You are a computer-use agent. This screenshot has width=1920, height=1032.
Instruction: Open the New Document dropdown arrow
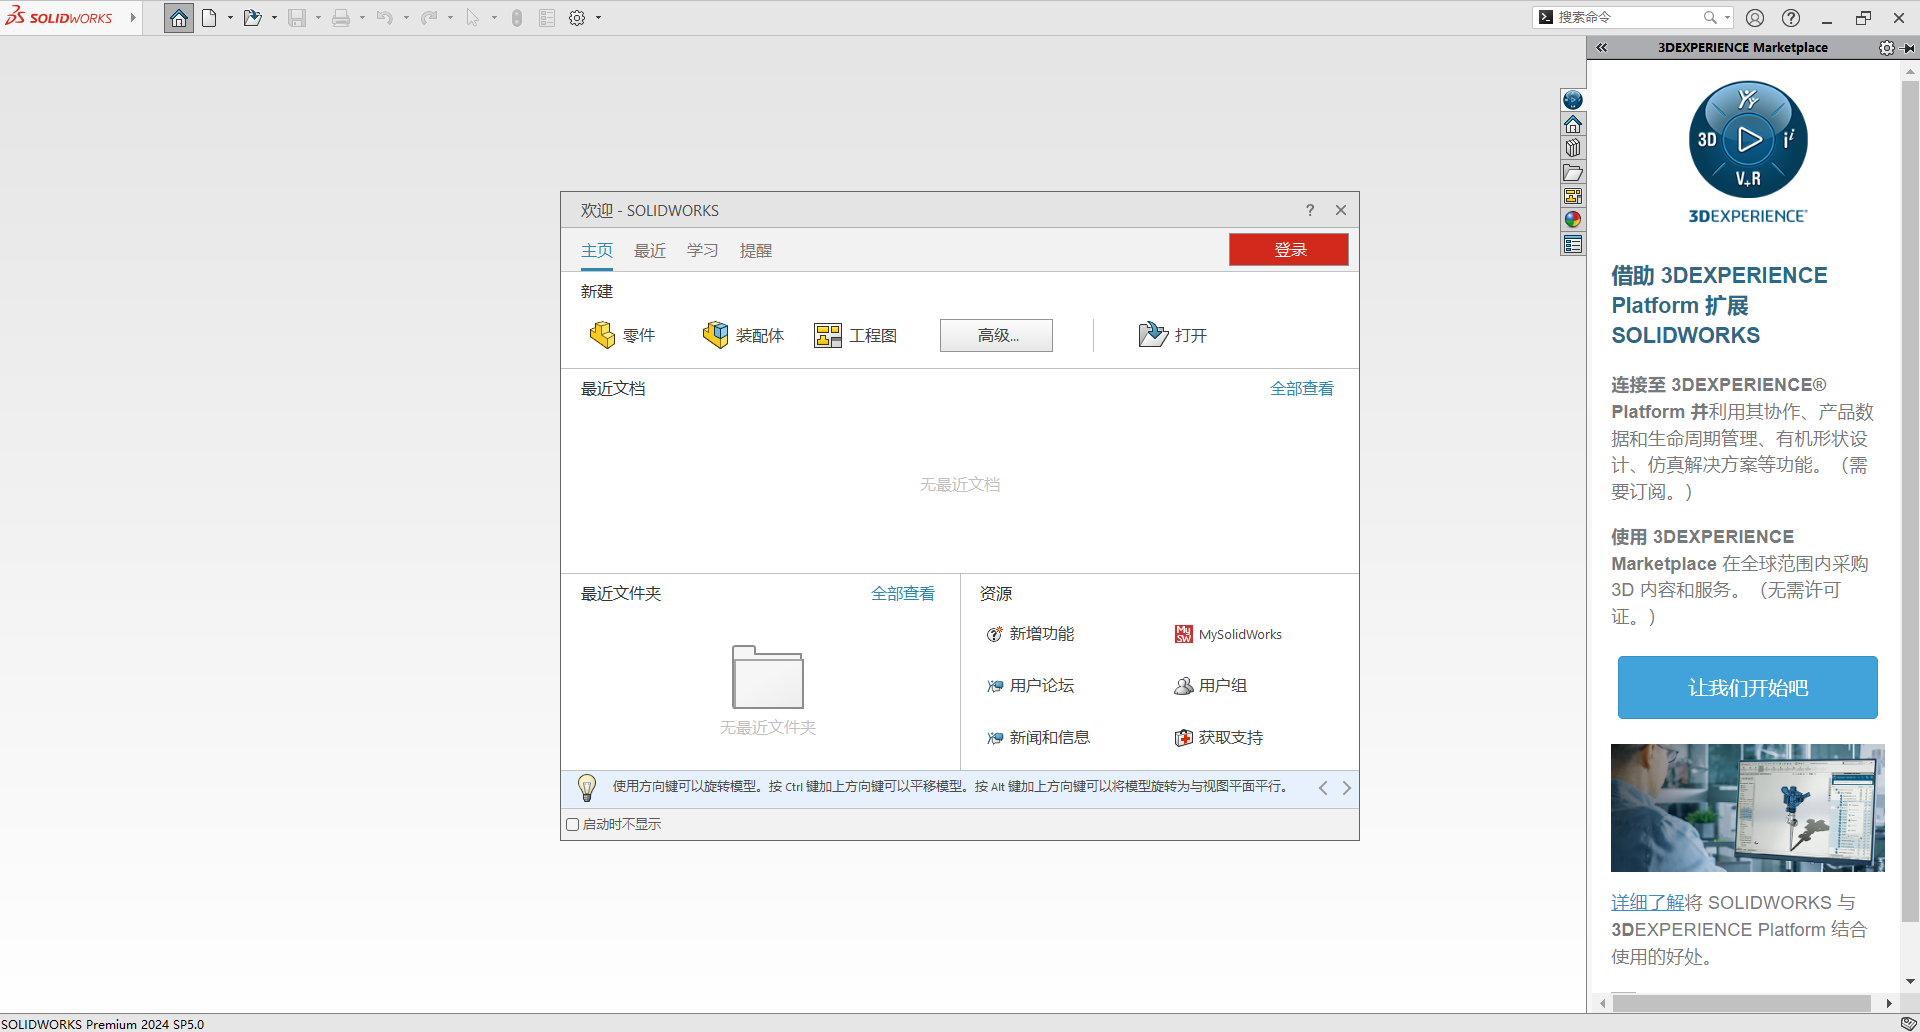pos(228,17)
